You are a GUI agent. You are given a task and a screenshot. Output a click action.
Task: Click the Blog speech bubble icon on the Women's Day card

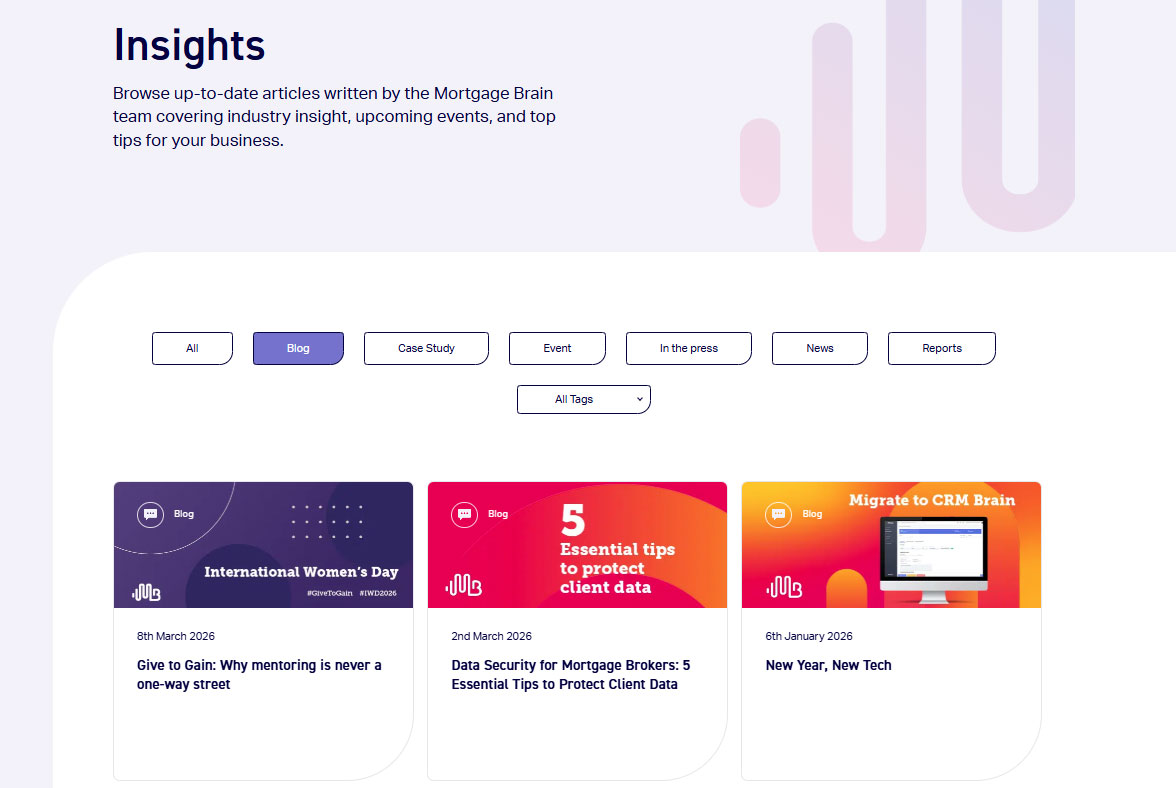tap(150, 514)
